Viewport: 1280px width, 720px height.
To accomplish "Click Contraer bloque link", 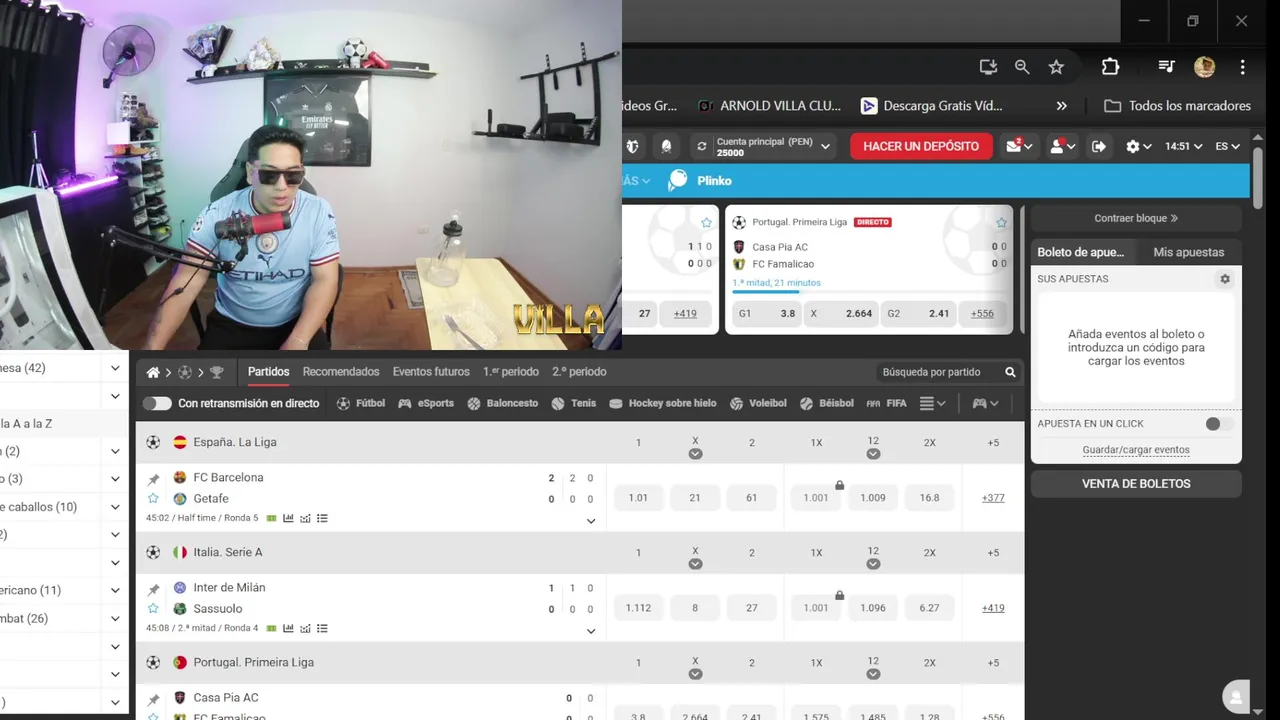I will pos(1136,218).
